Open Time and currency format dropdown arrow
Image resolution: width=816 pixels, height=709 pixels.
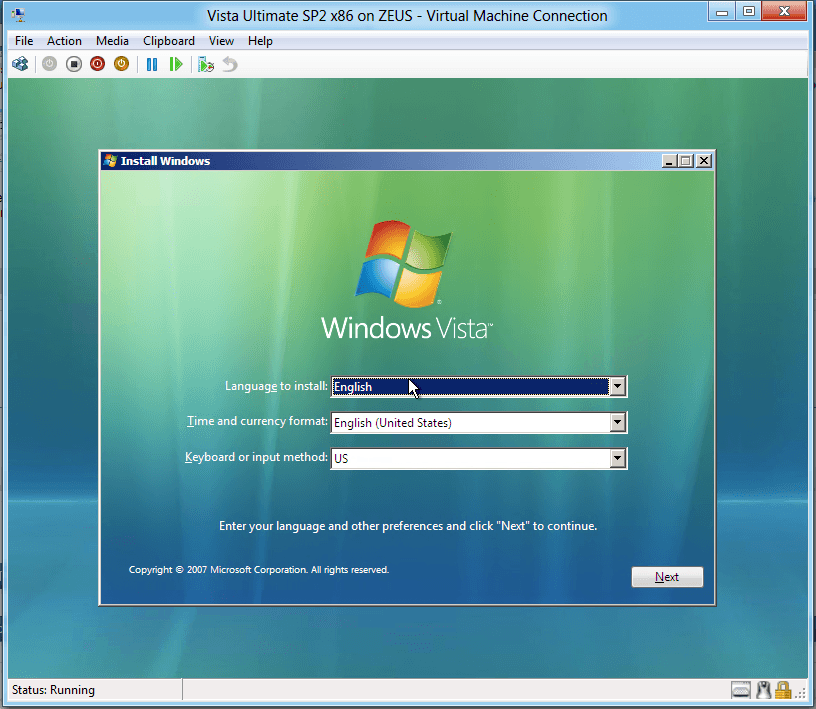point(618,423)
